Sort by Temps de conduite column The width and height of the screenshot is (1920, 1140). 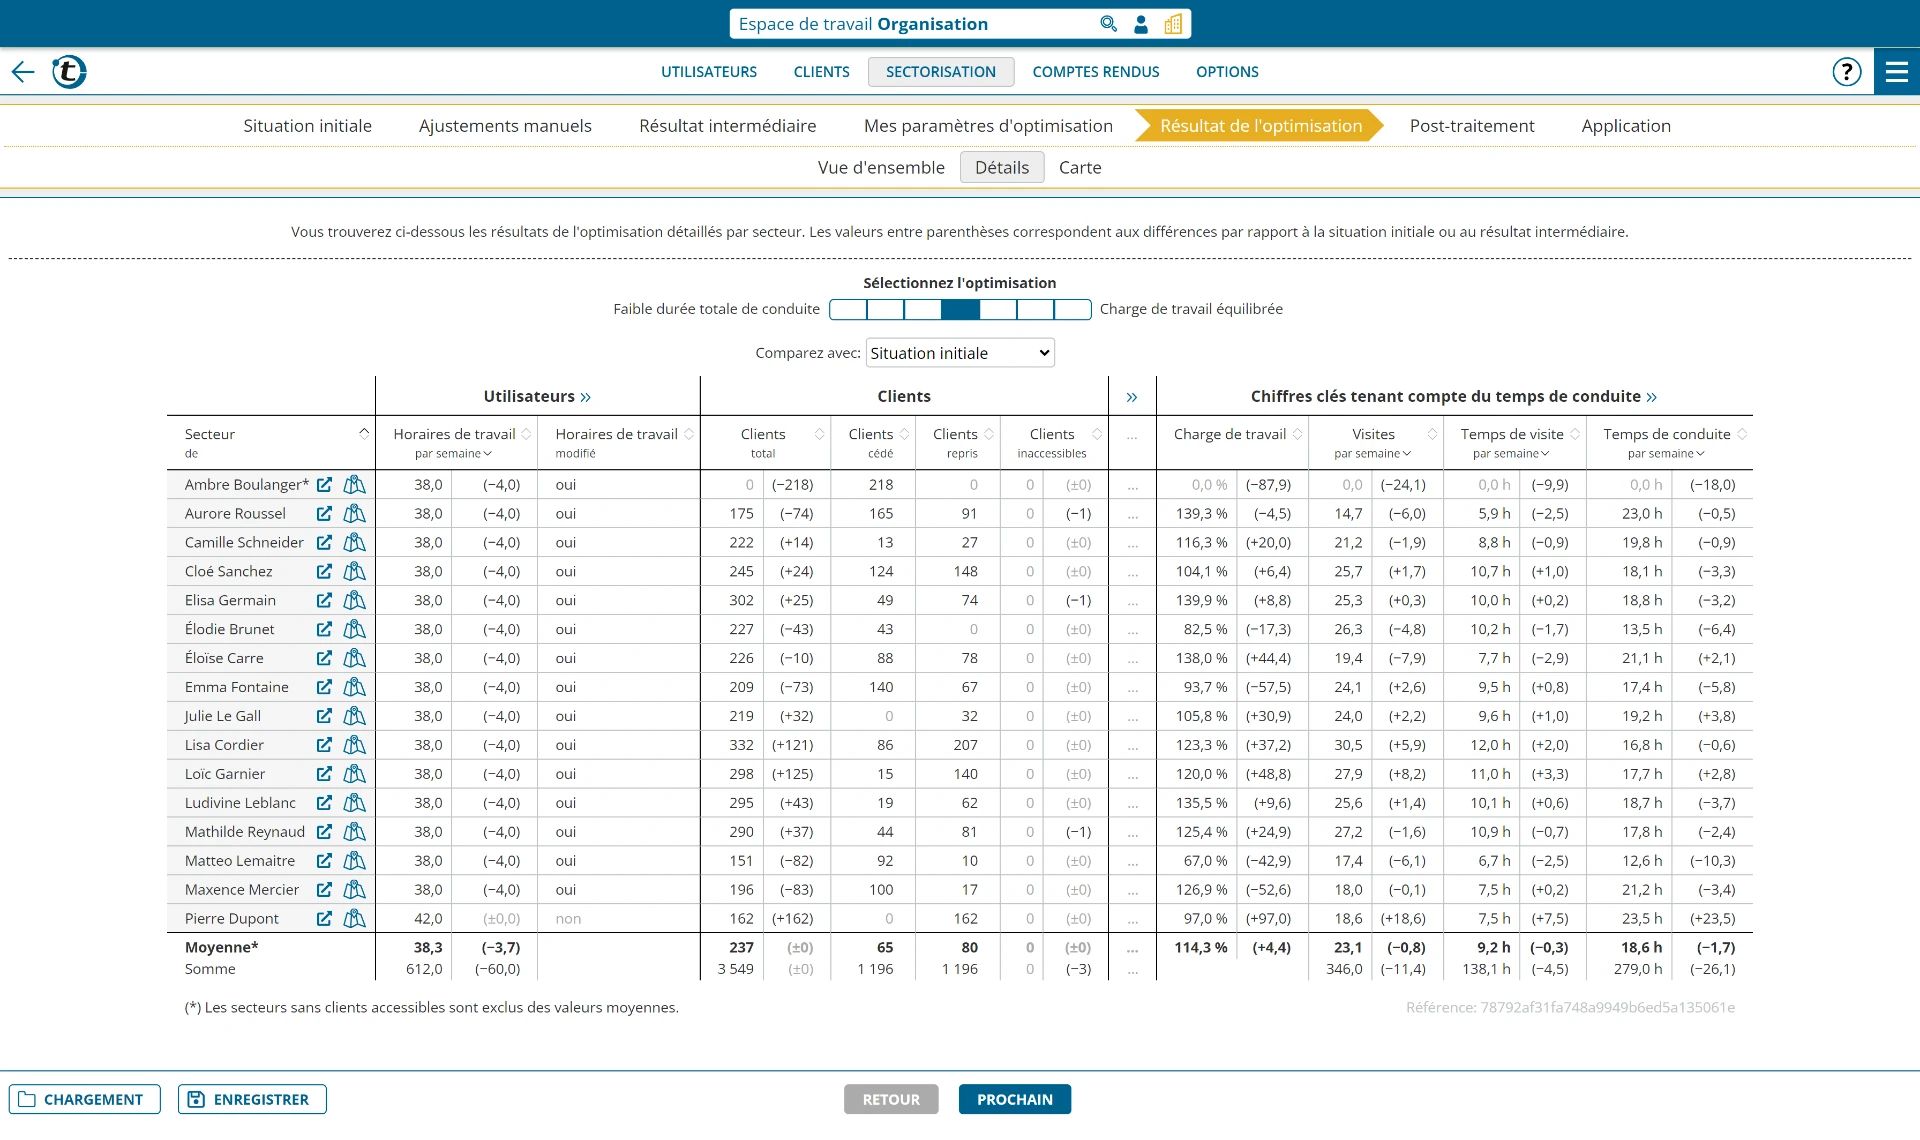click(x=1742, y=434)
